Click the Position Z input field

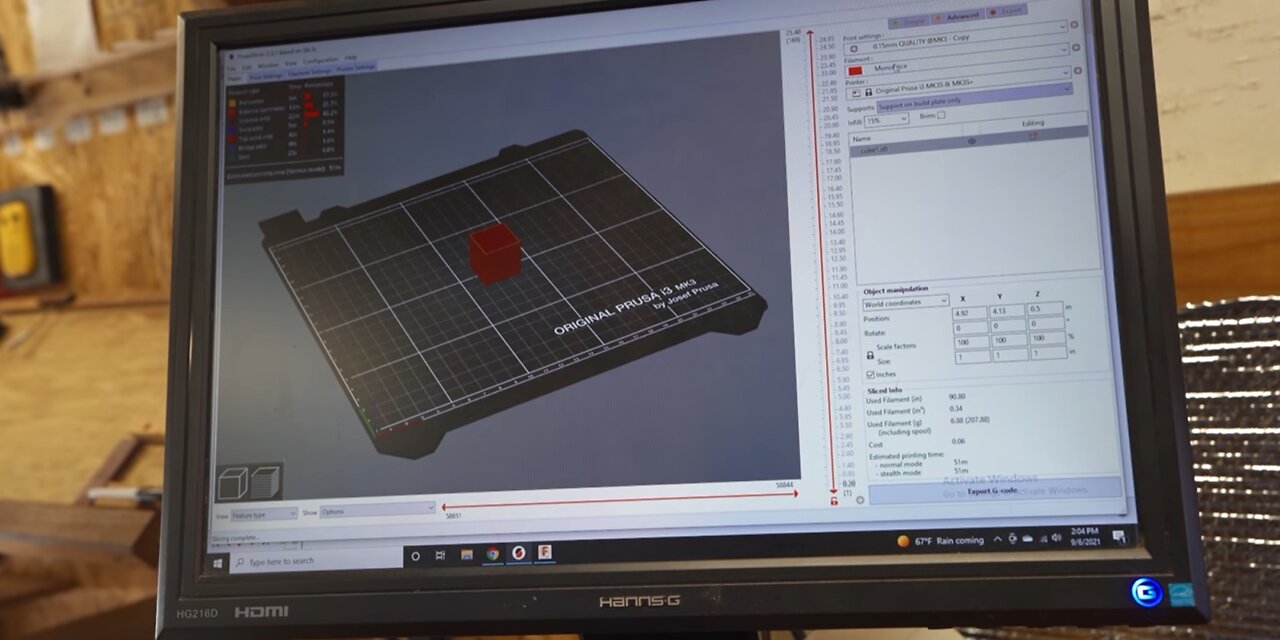click(1045, 308)
